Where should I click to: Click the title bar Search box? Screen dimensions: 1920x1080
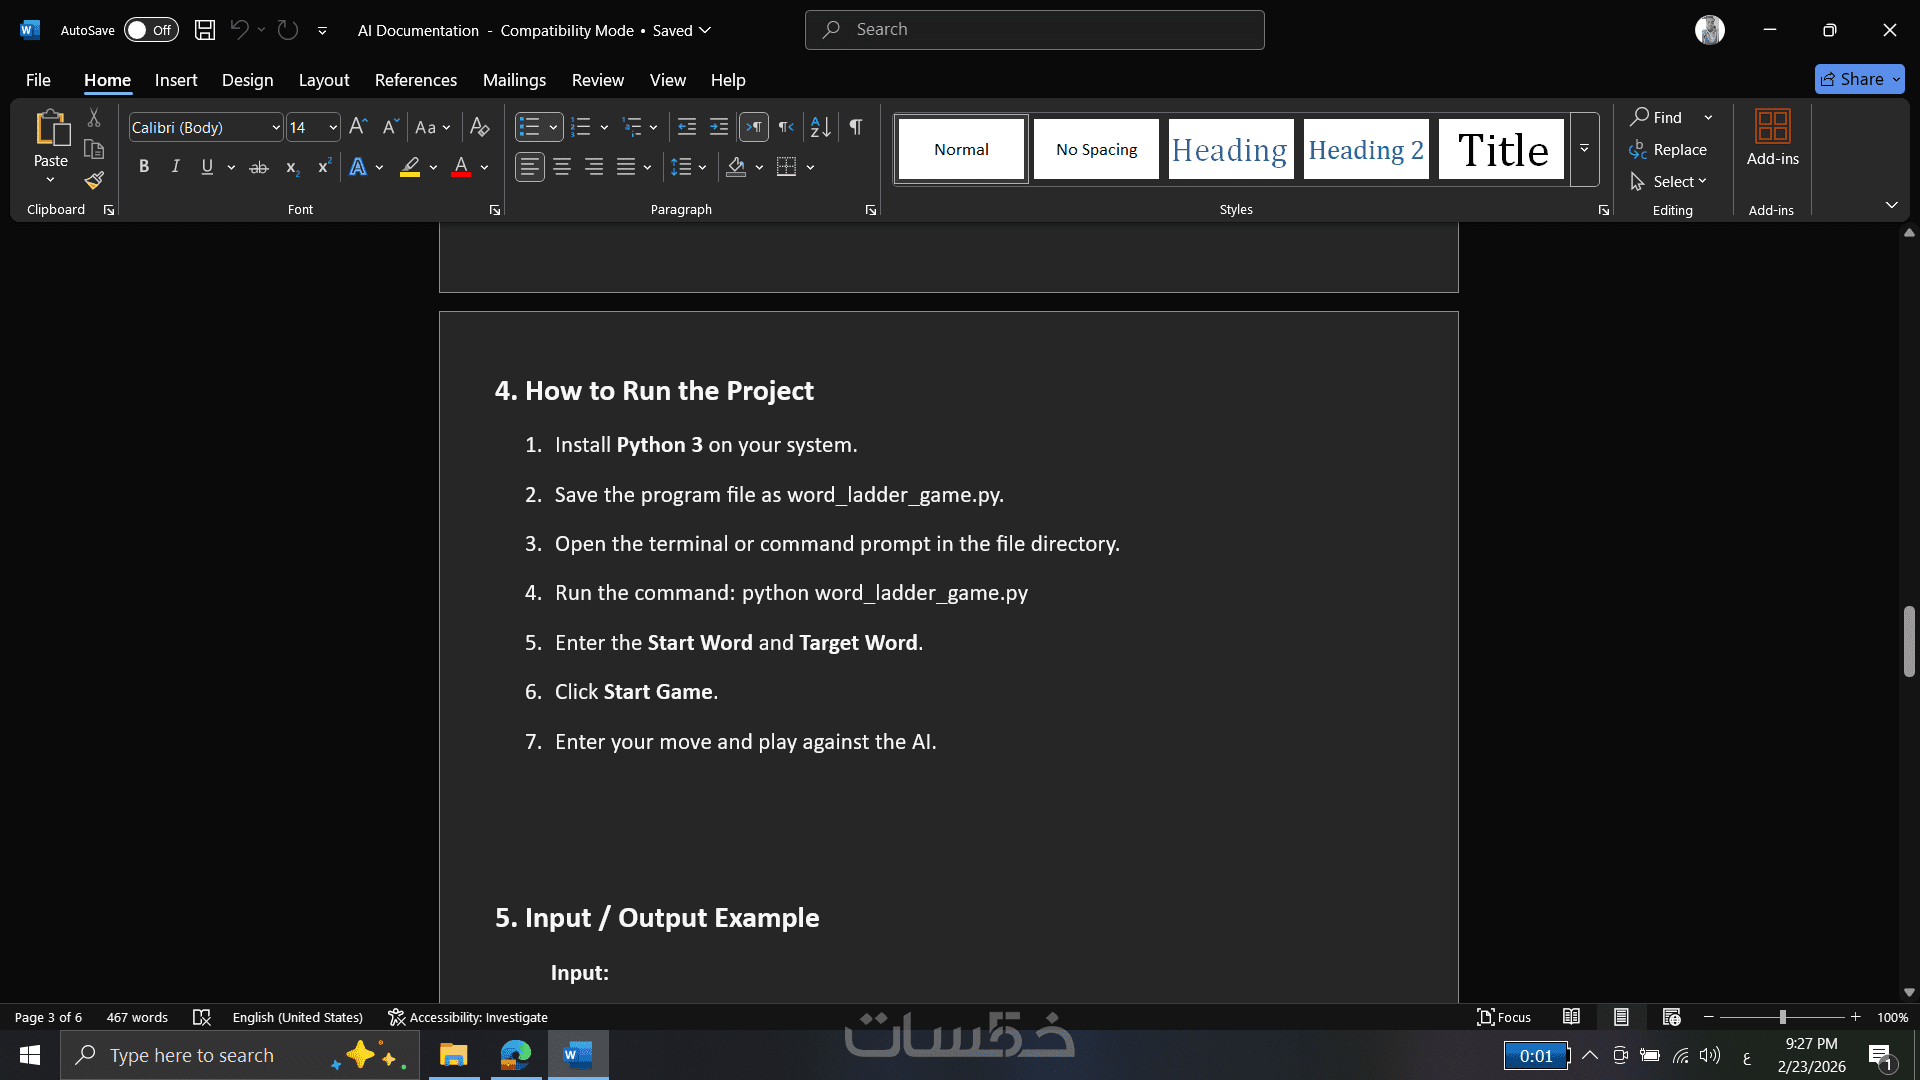(1034, 30)
